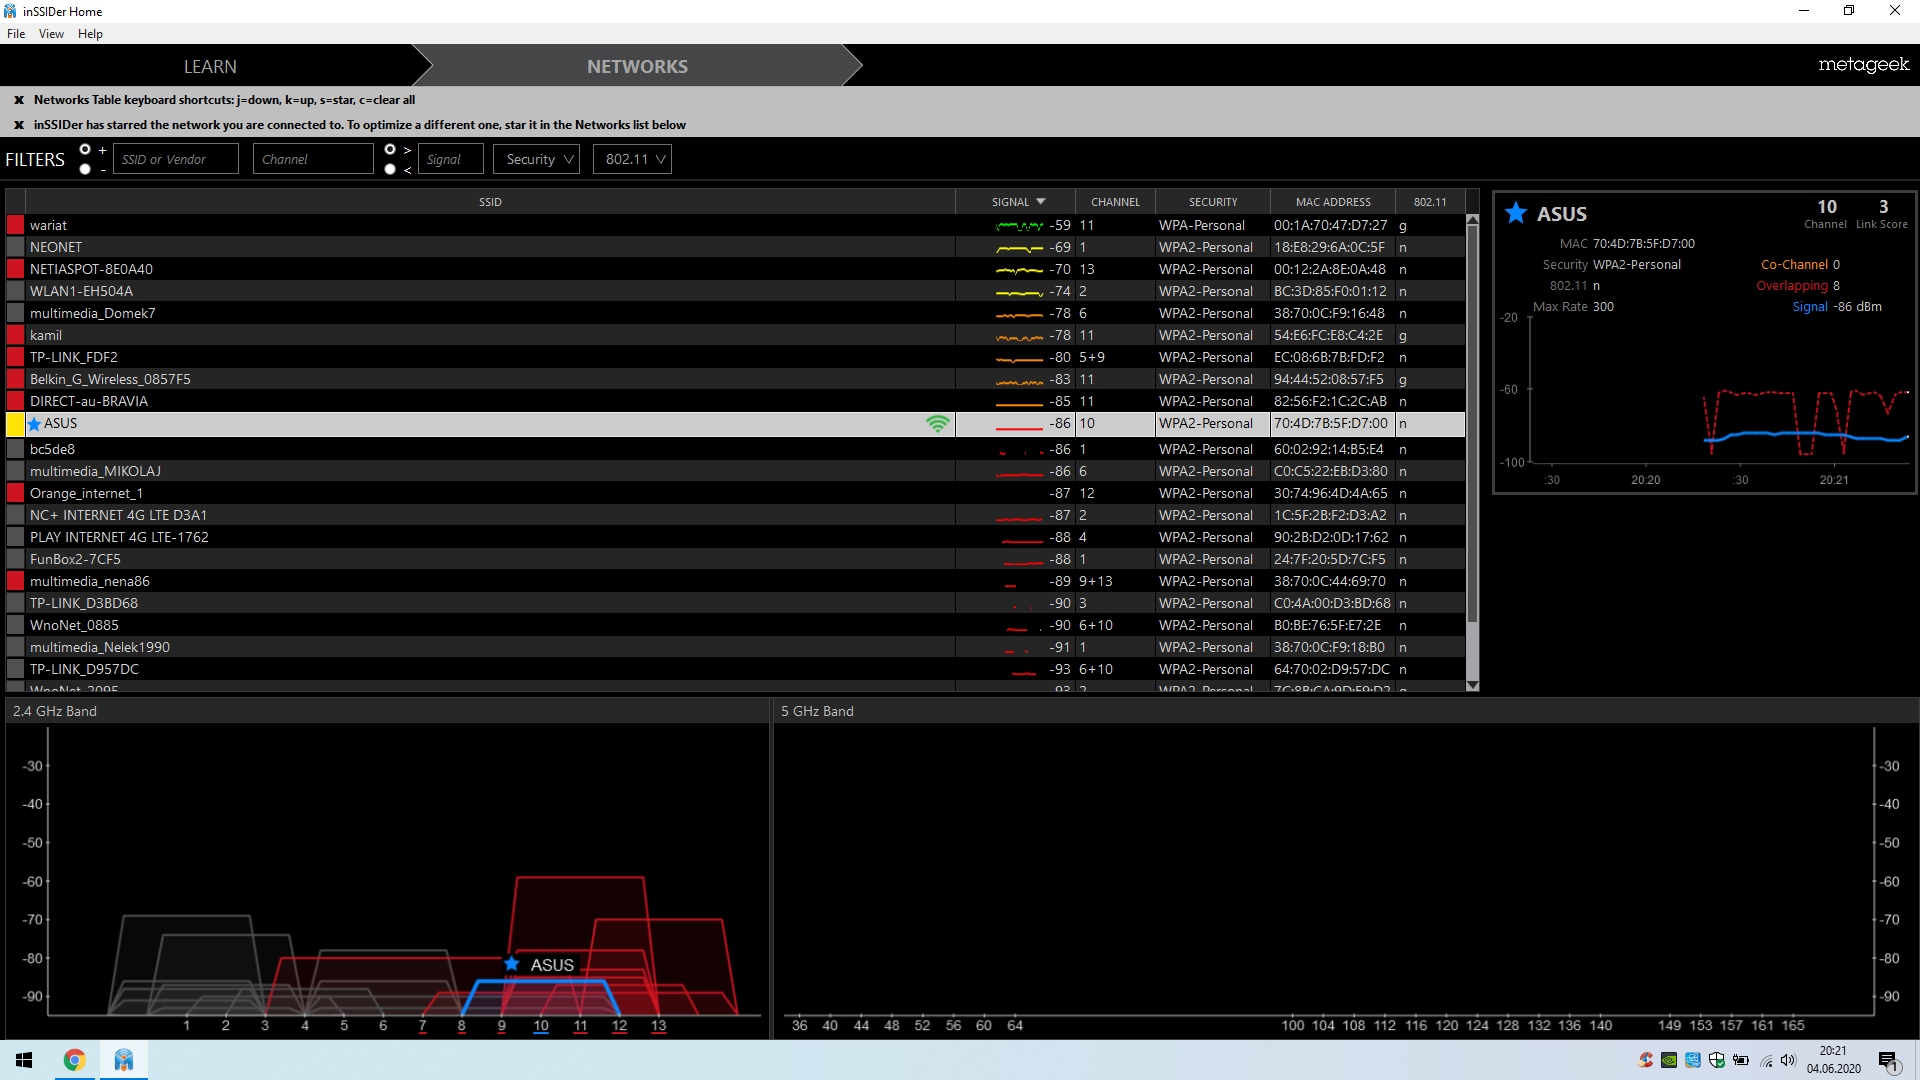Switch to the LEARN tab
Viewport: 1920px width, 1080px height.
point(210,66)
